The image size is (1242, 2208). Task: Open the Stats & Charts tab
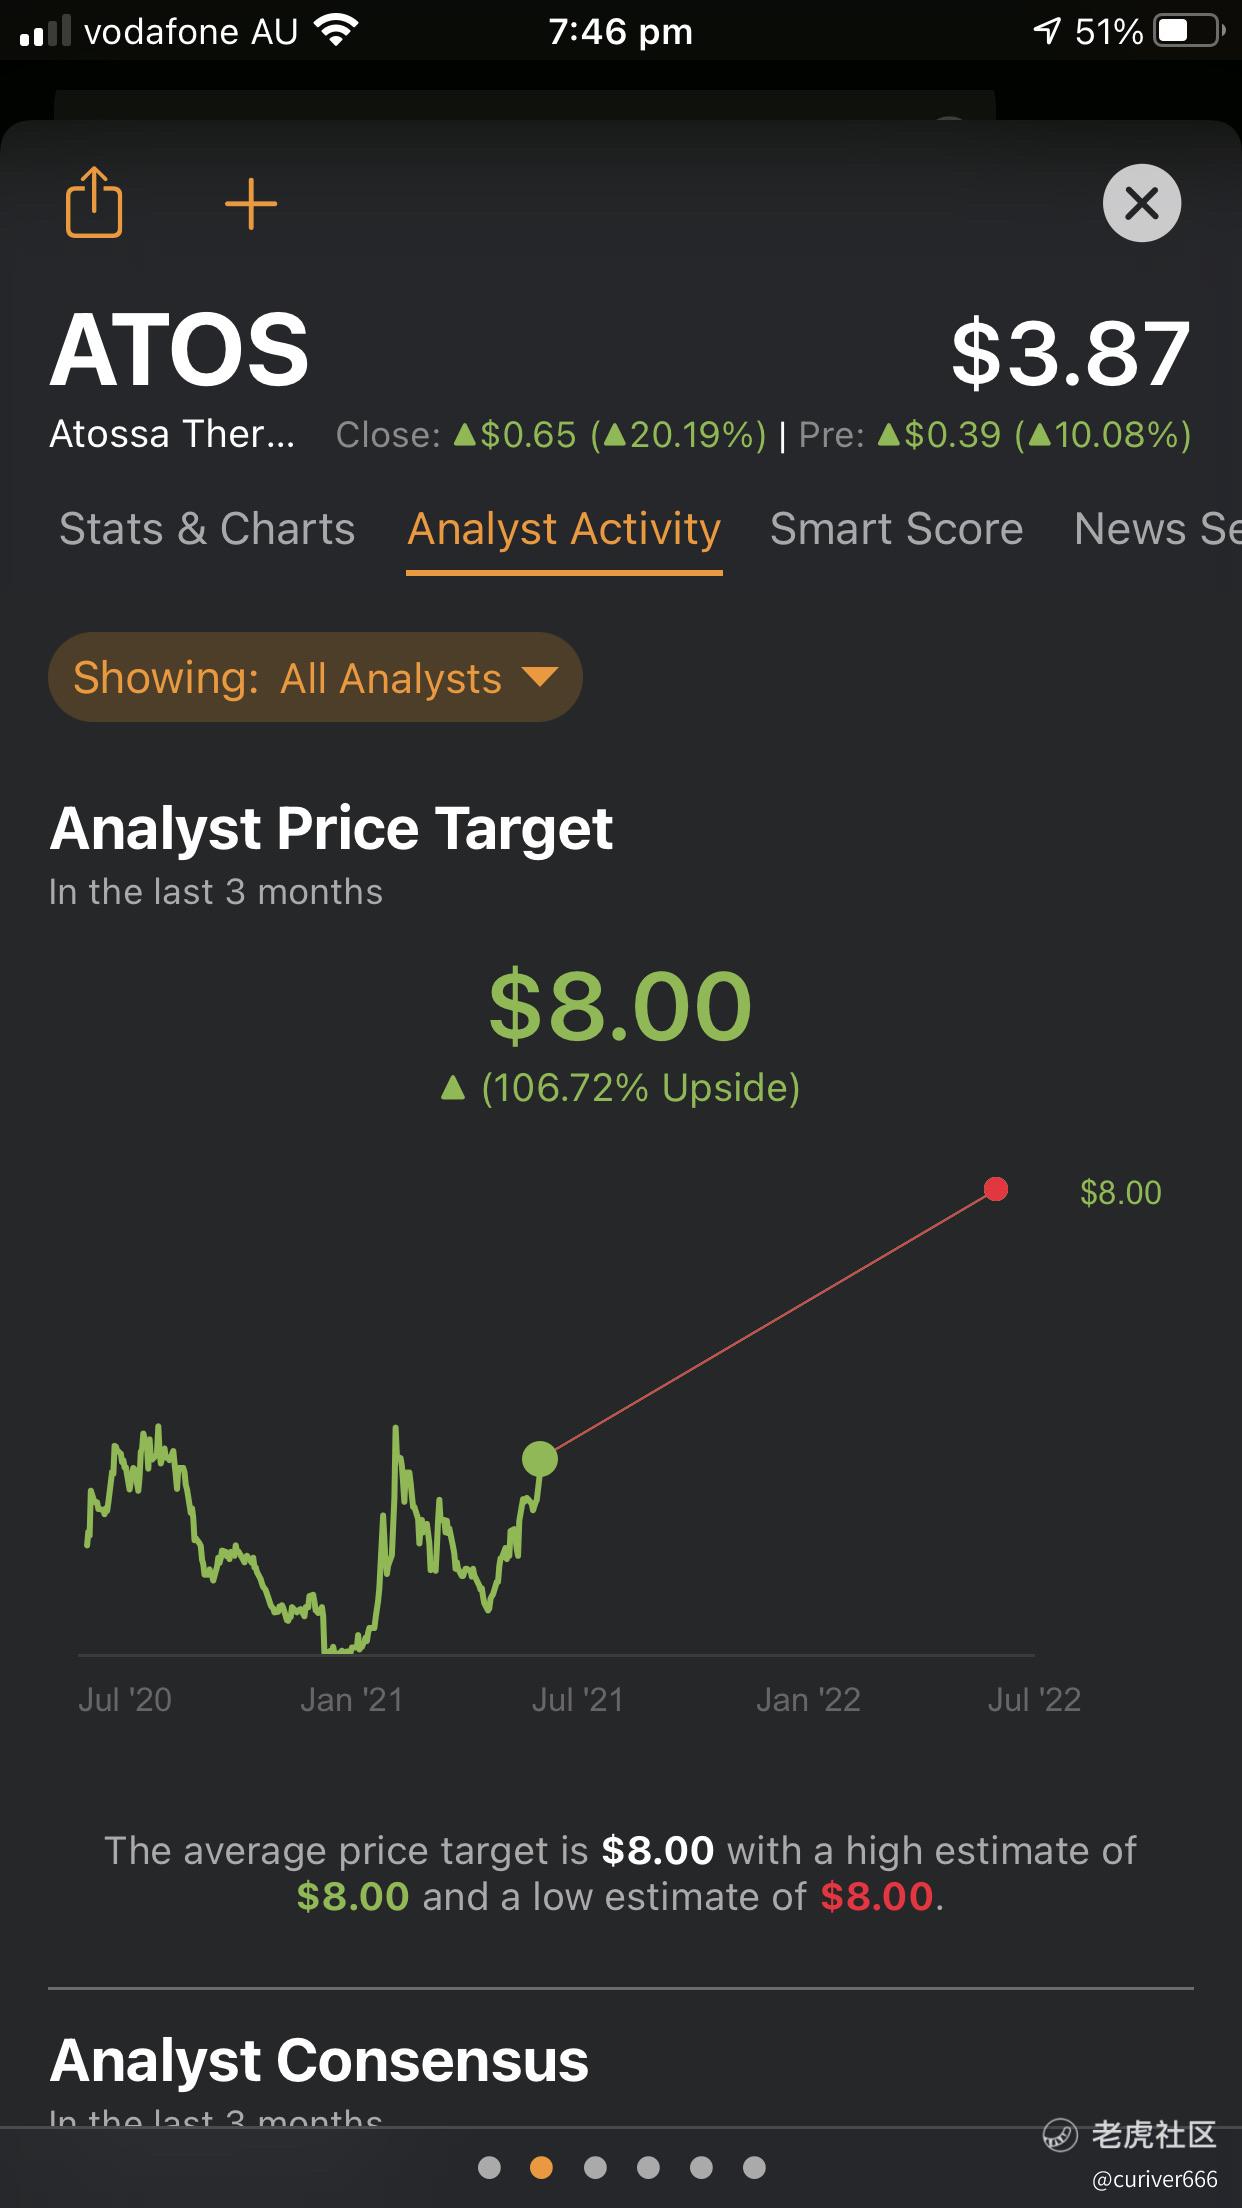(x=207, y=529)
